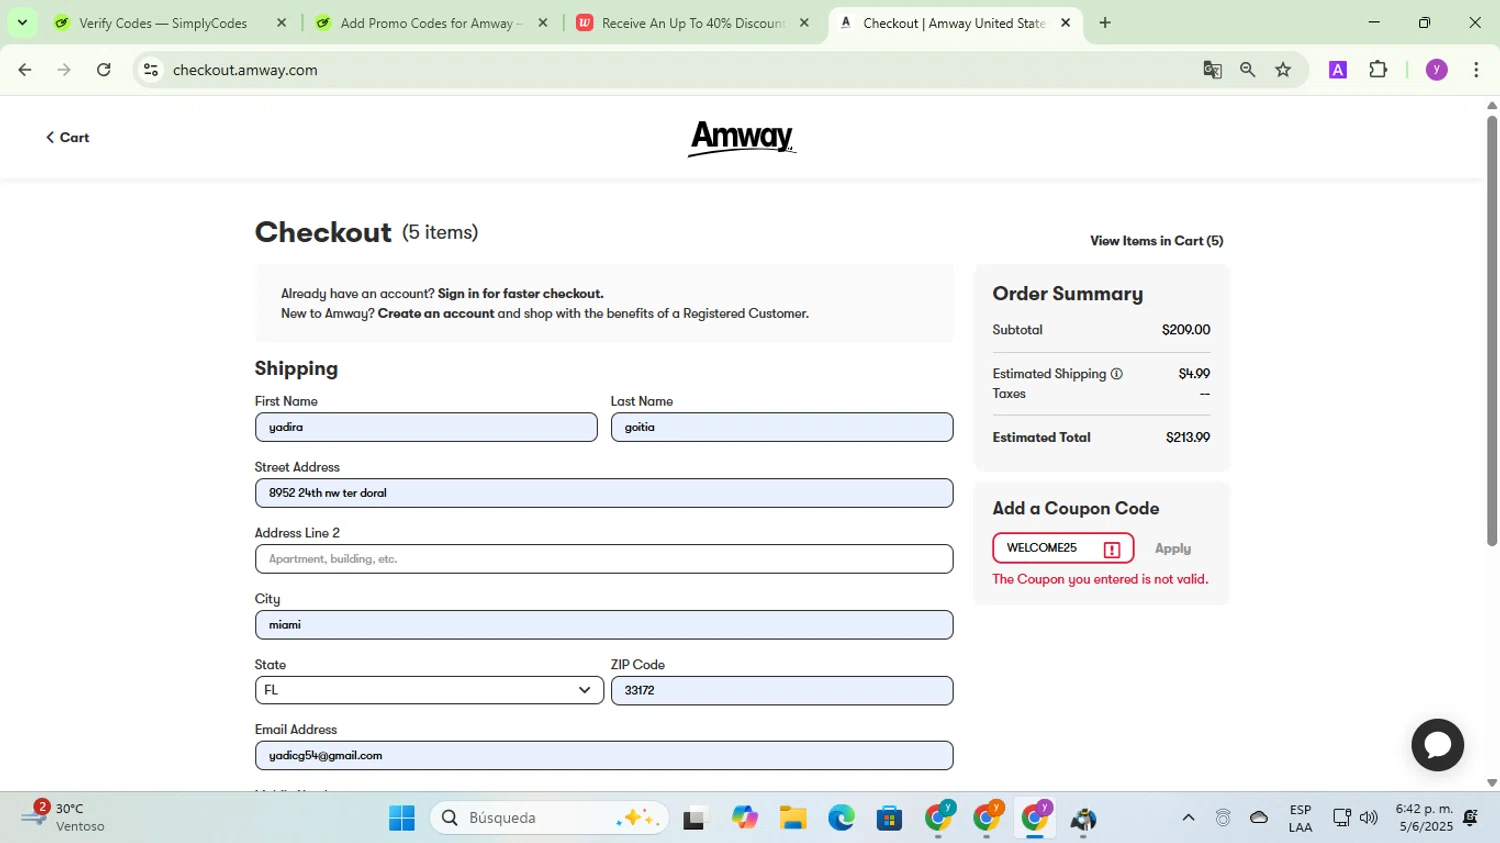Click the browser forward button
Image resolution: width=1500 pixels, height=843 pixels.
pos(64,70)
